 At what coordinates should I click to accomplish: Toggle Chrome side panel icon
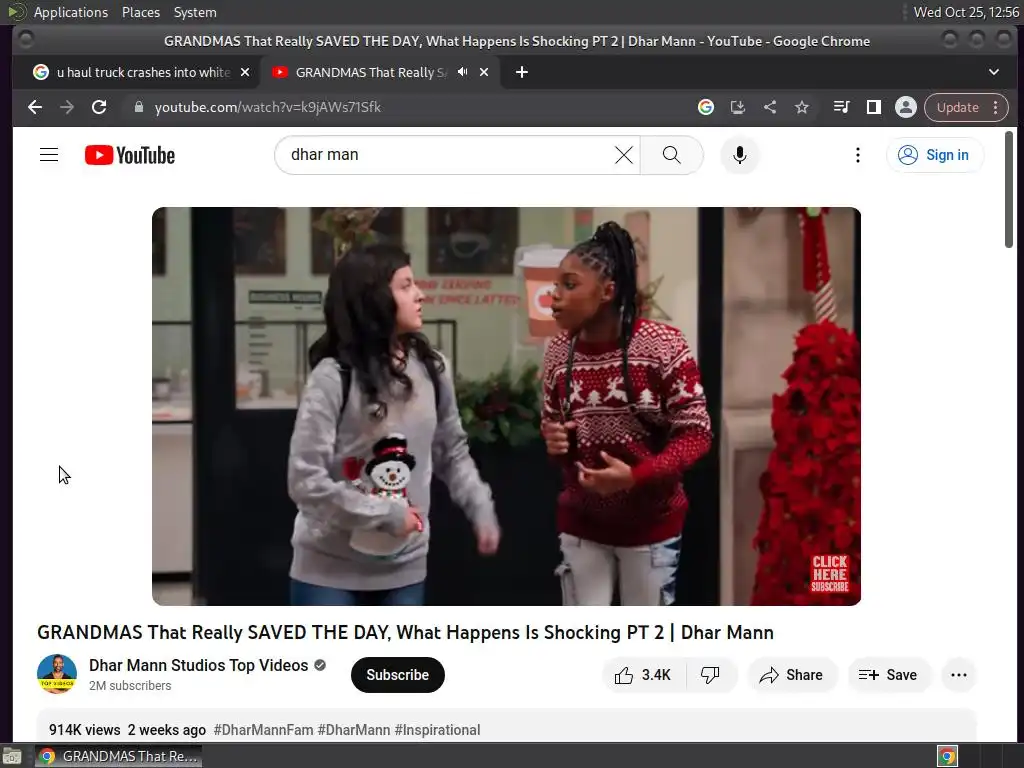pos(873,107)
